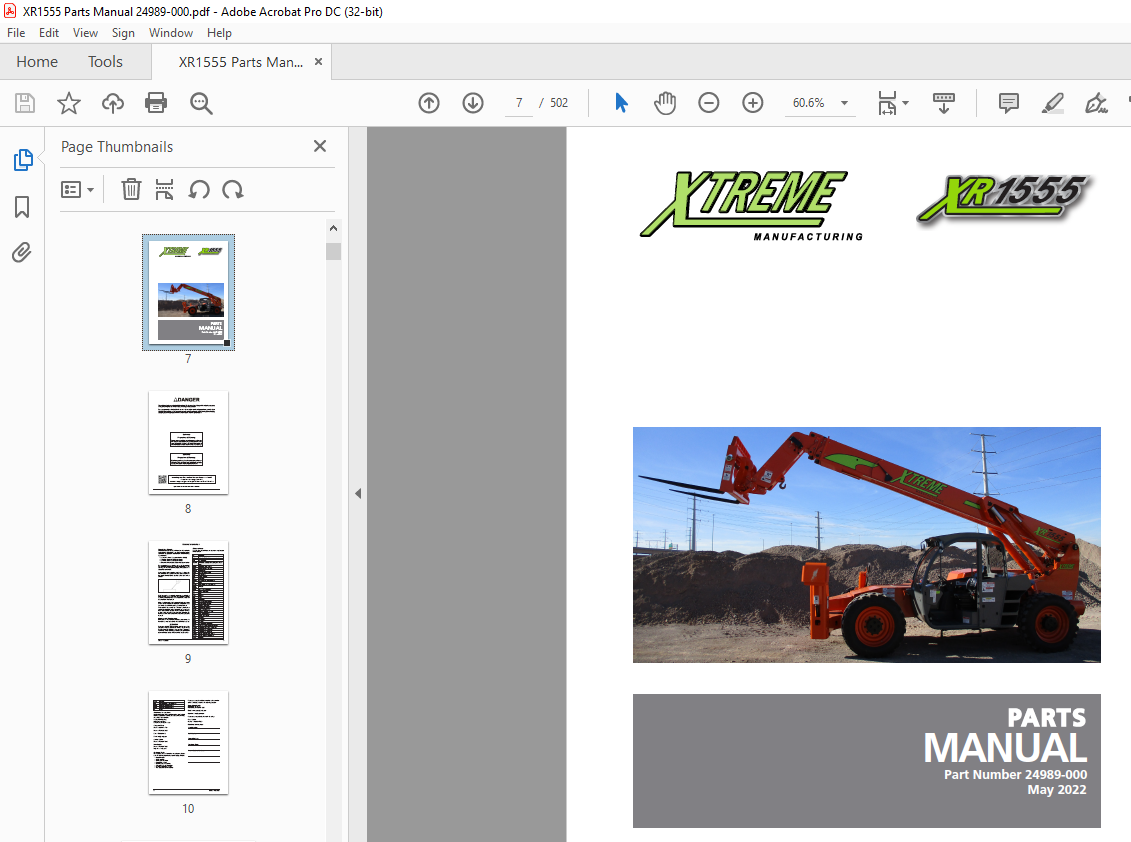Switch to the Tools tab
Screen dimensions: 1131x842
(105, 62)
